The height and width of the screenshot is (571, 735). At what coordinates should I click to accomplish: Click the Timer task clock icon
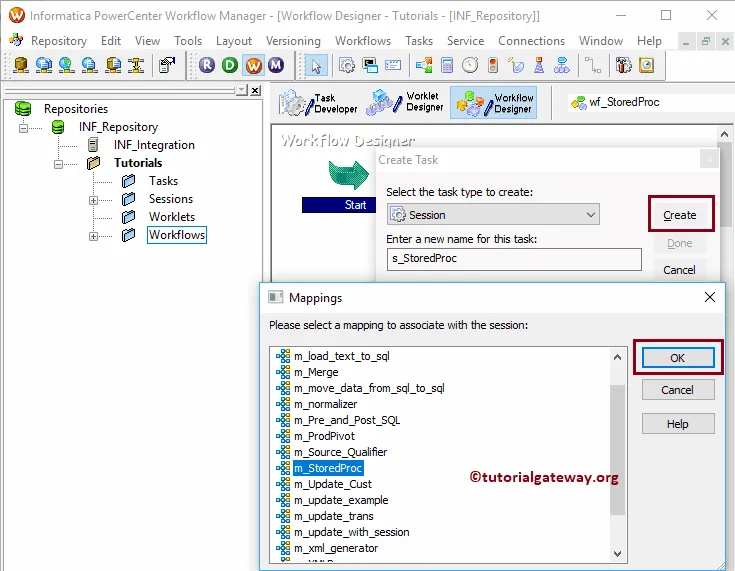click(470, 65)
